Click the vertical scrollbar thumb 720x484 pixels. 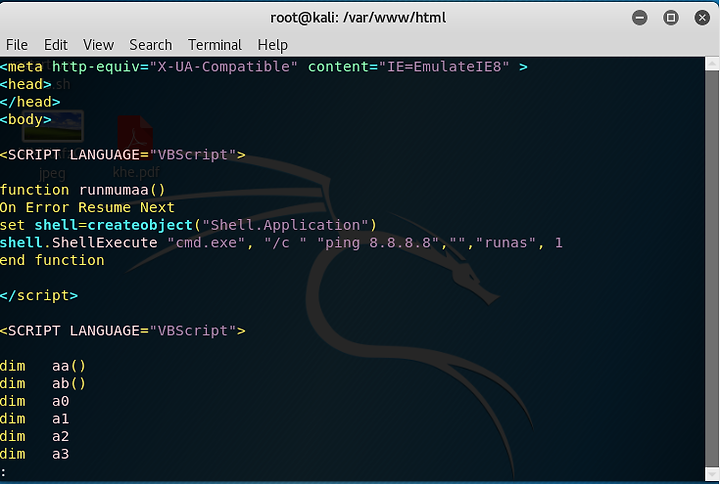click(x=712, y=269)
